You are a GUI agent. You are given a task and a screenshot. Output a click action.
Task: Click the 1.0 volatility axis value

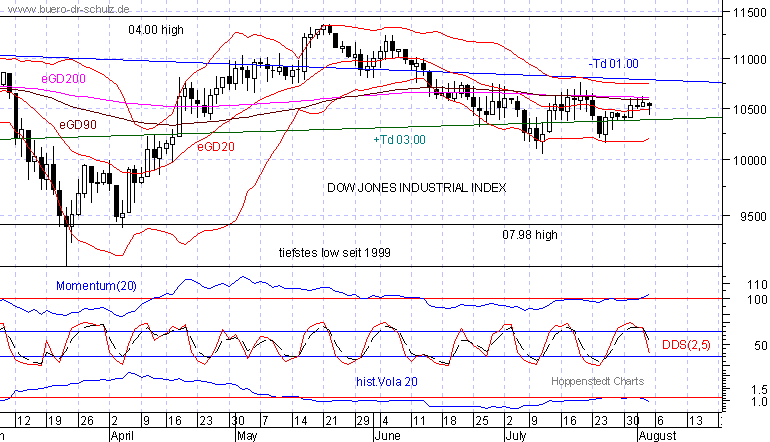[x=759, y=402]
